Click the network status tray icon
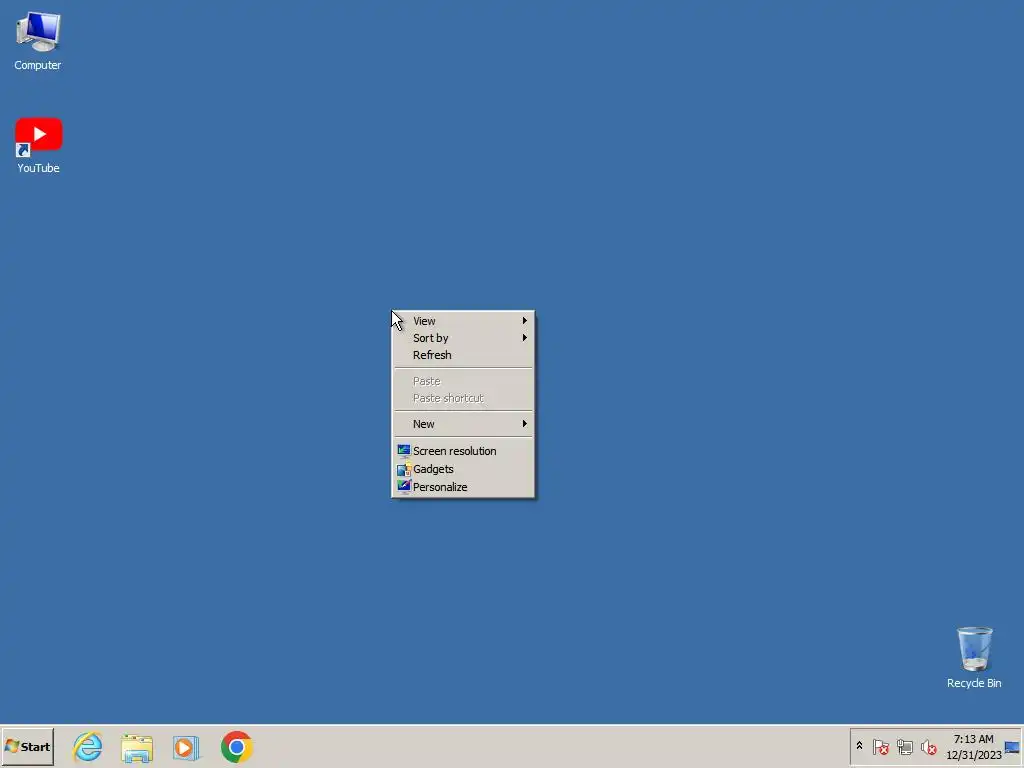The image size is (1024, 768). [x=904, y=746]
